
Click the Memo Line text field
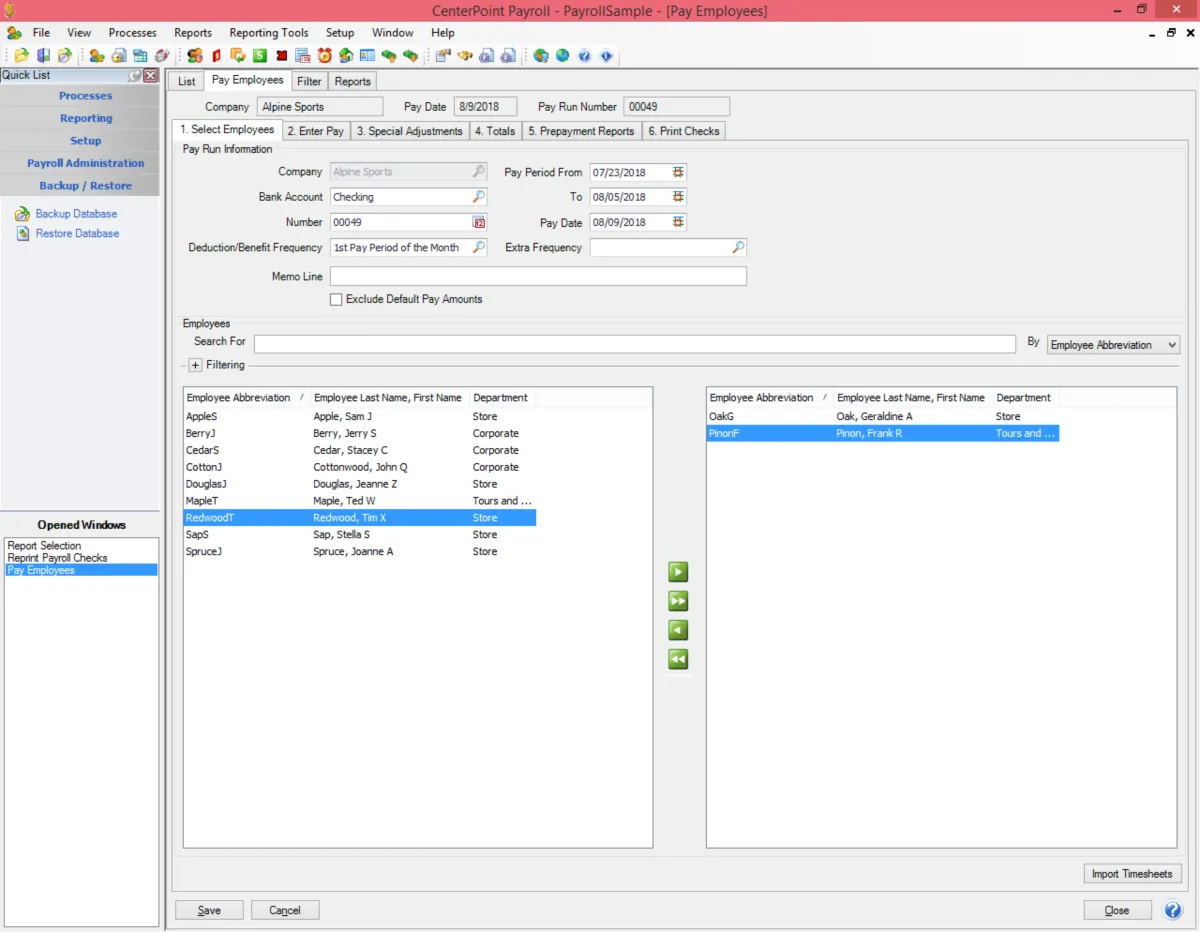538,276
